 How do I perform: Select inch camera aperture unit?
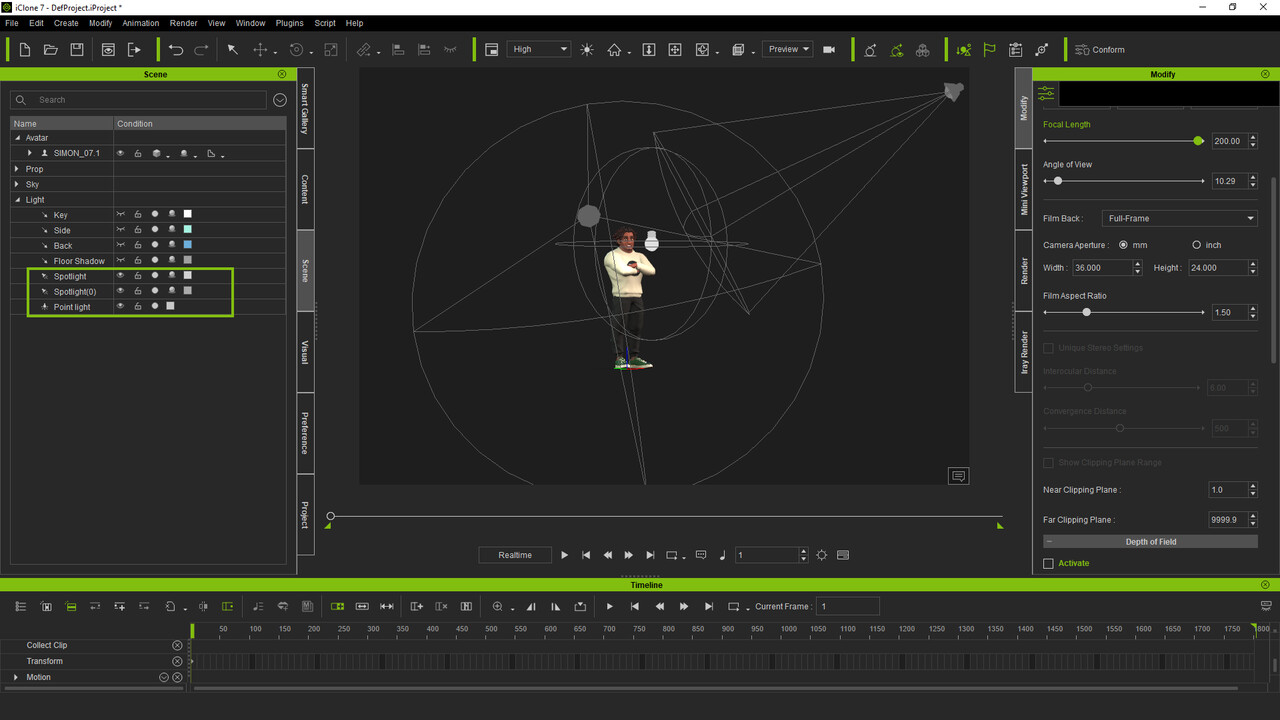(x=1196, y=245)
